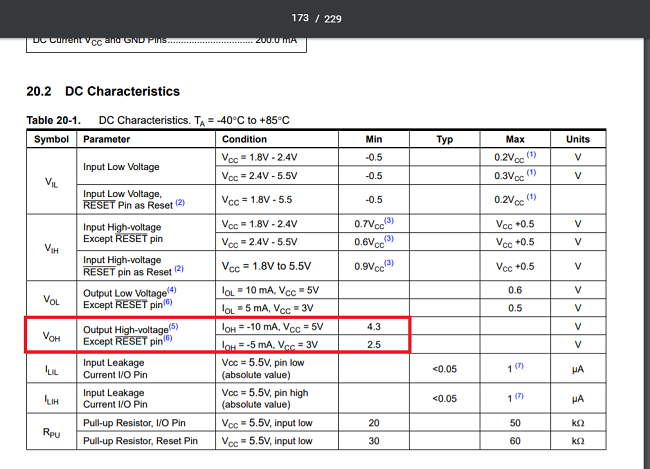The width and height of the screenshot is (650, 469).
Task: Click the page number field showing 173
Action: [300, 18]
